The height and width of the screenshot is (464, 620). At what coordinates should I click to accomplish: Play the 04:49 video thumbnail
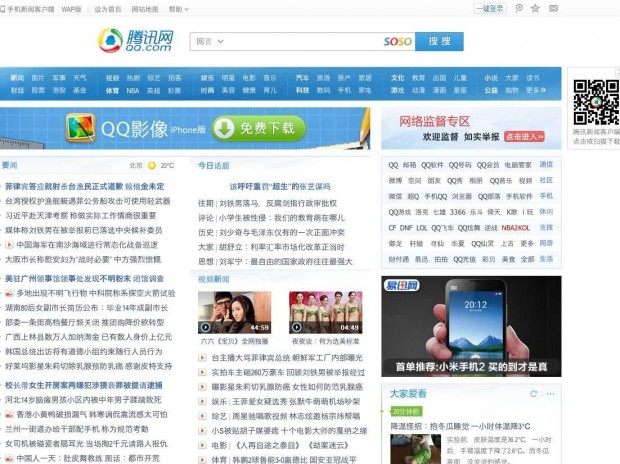(325, 312)
